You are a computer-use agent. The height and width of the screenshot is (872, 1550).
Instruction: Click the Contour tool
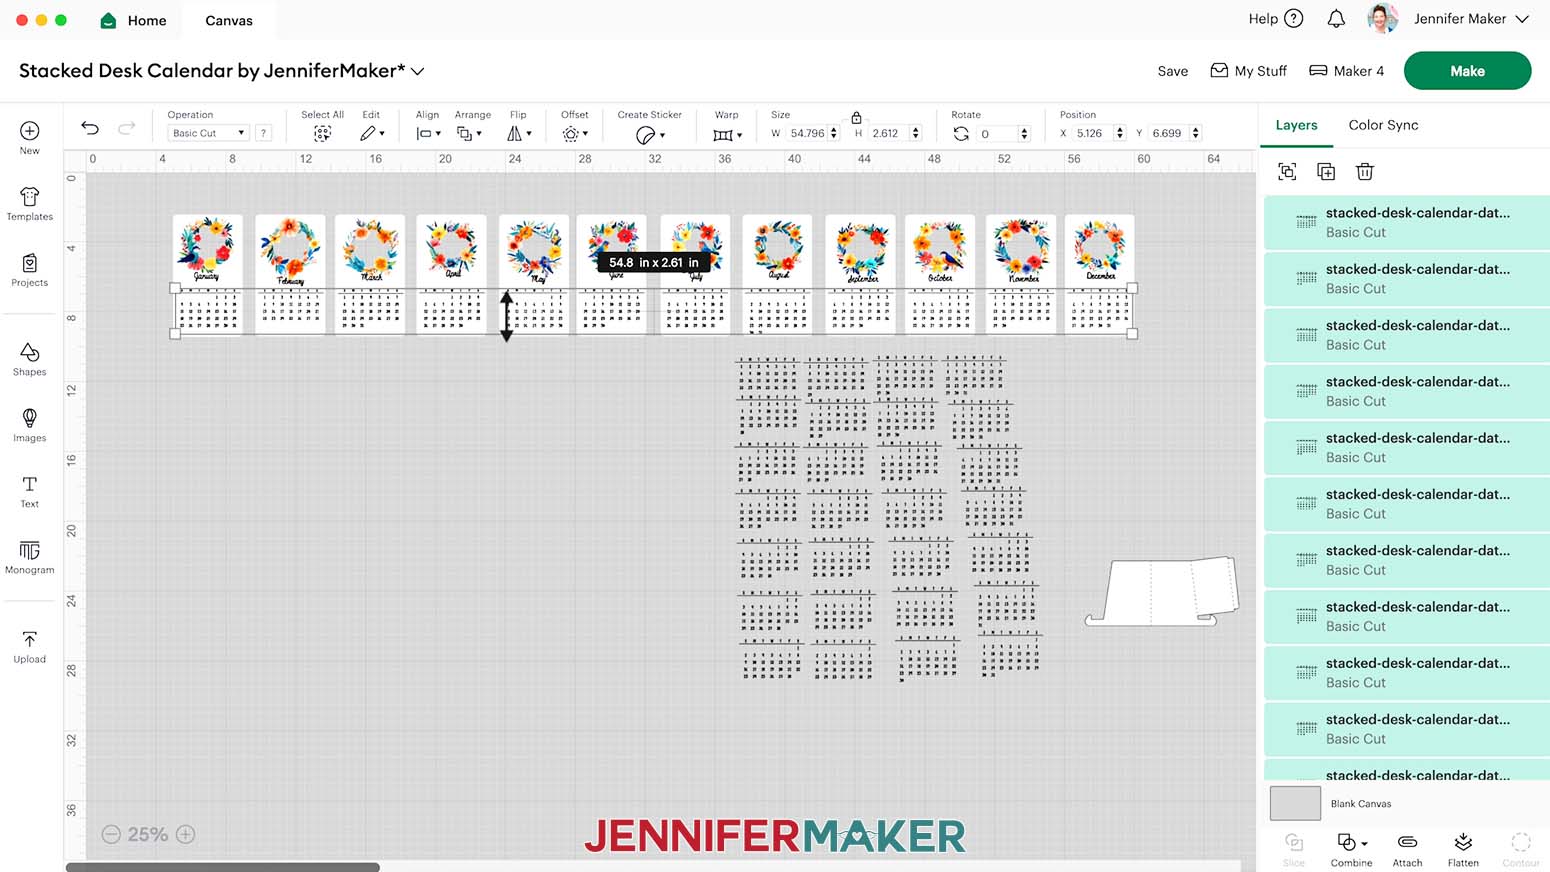click(1520, 849)
